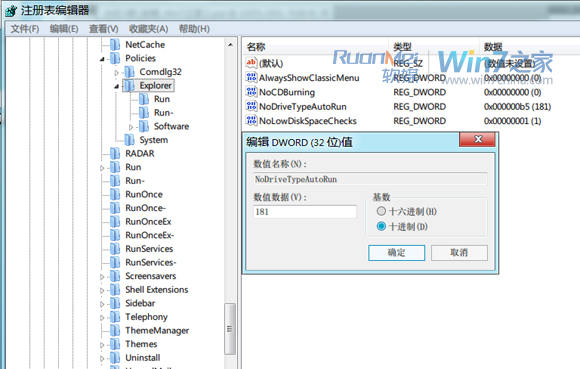Click the RunOnce folder icon

[x=115, y=194]
